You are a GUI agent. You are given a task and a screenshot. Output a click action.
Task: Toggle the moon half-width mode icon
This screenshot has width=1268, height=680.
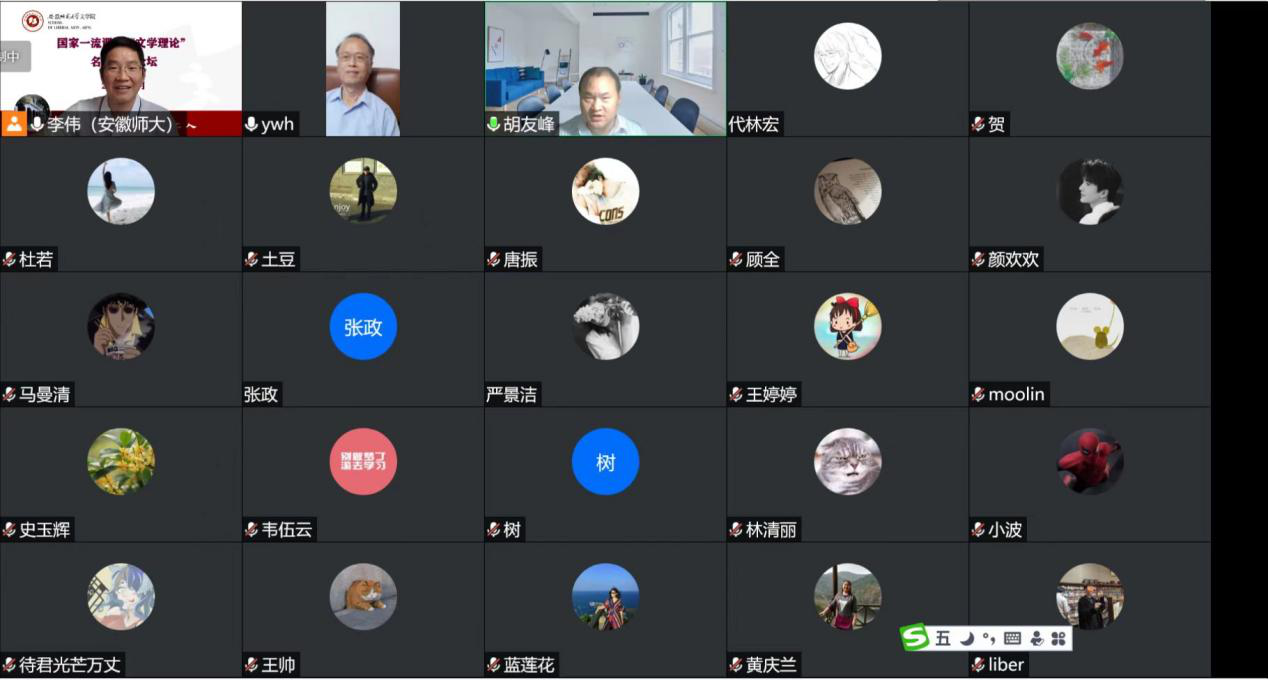967,638
